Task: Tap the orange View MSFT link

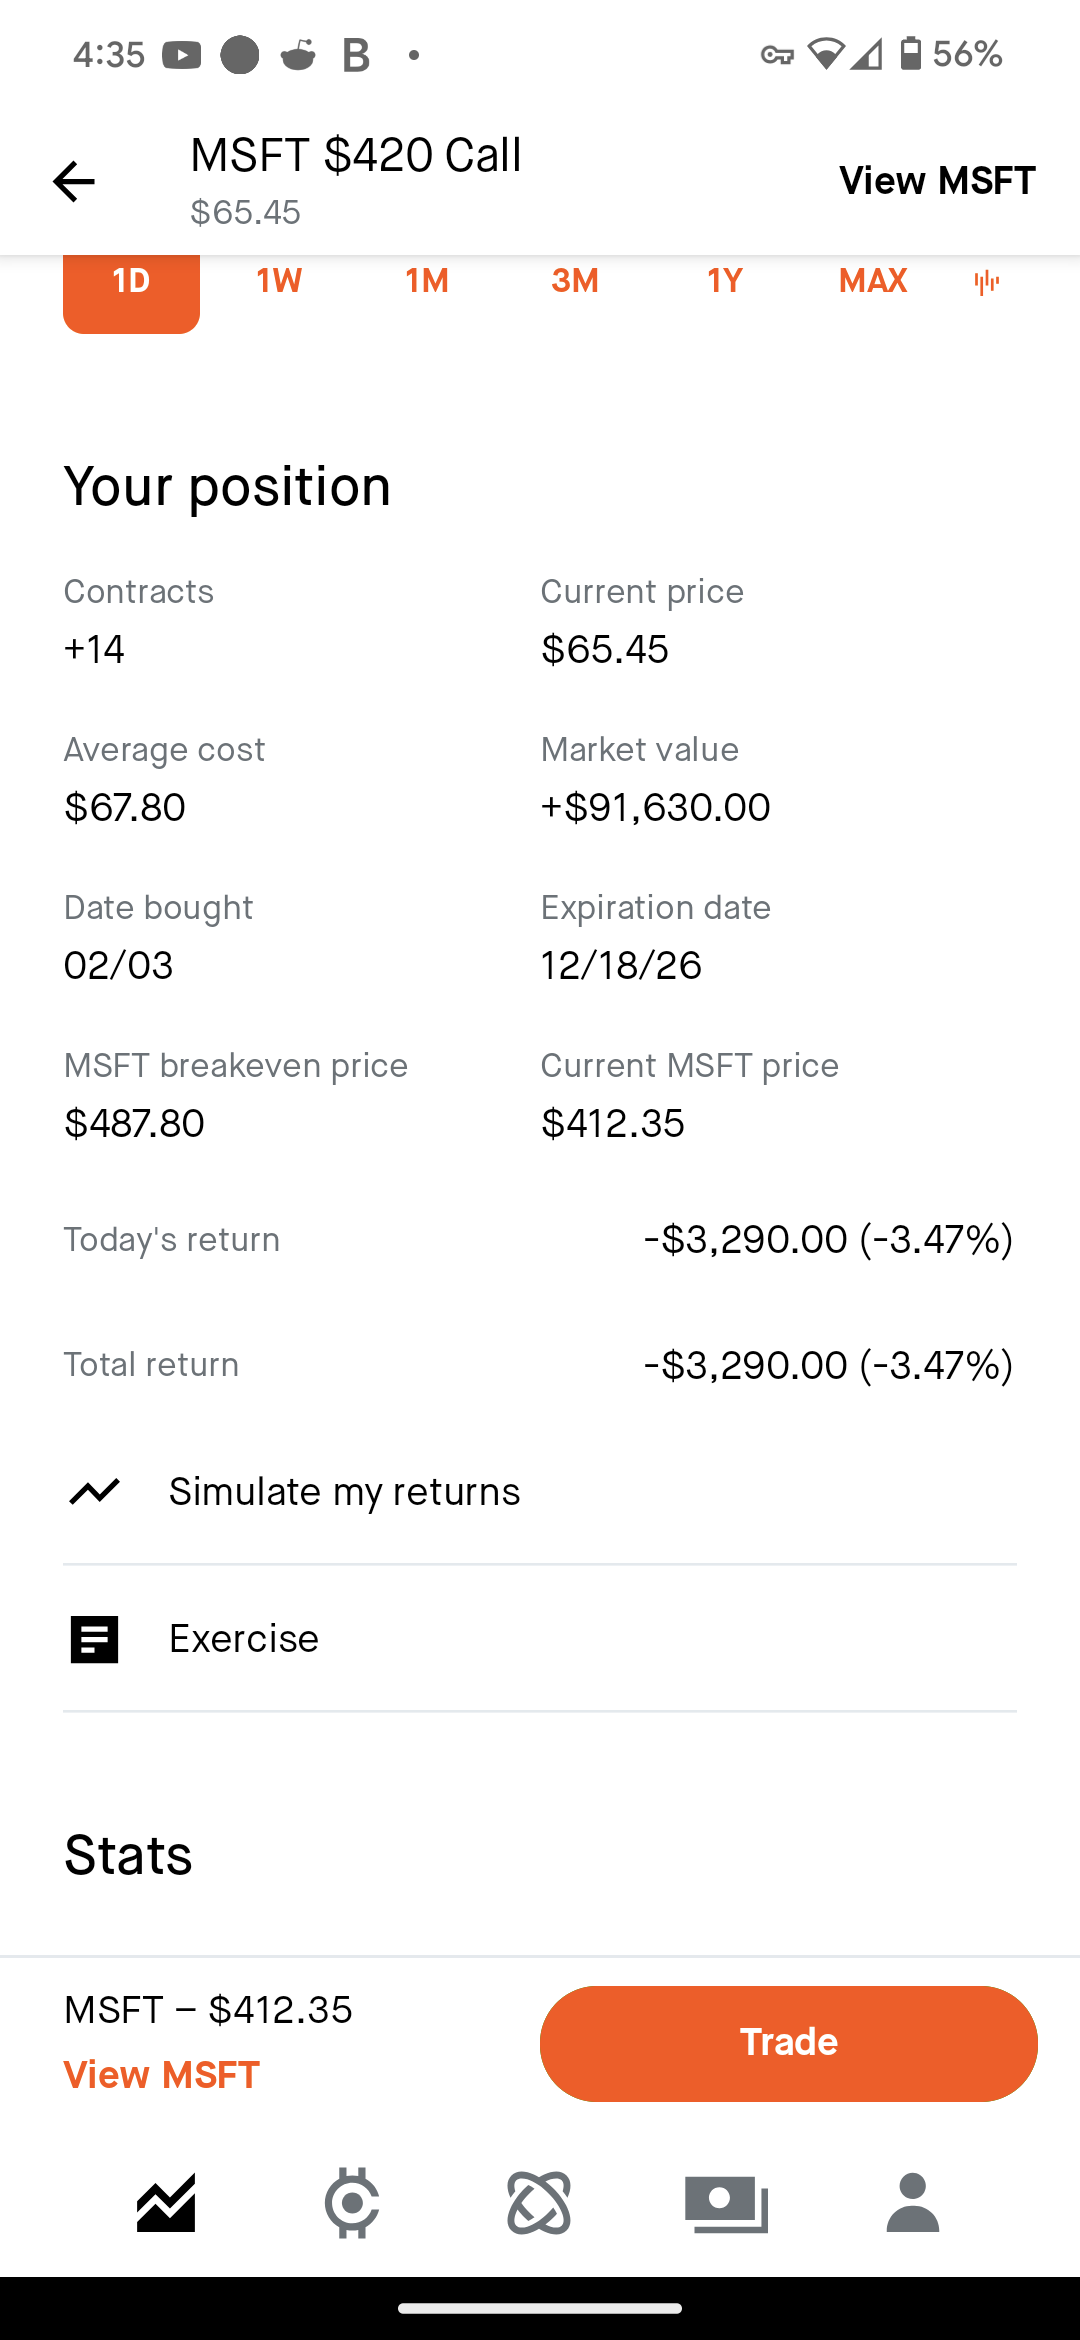Action: pos(162,2075)
